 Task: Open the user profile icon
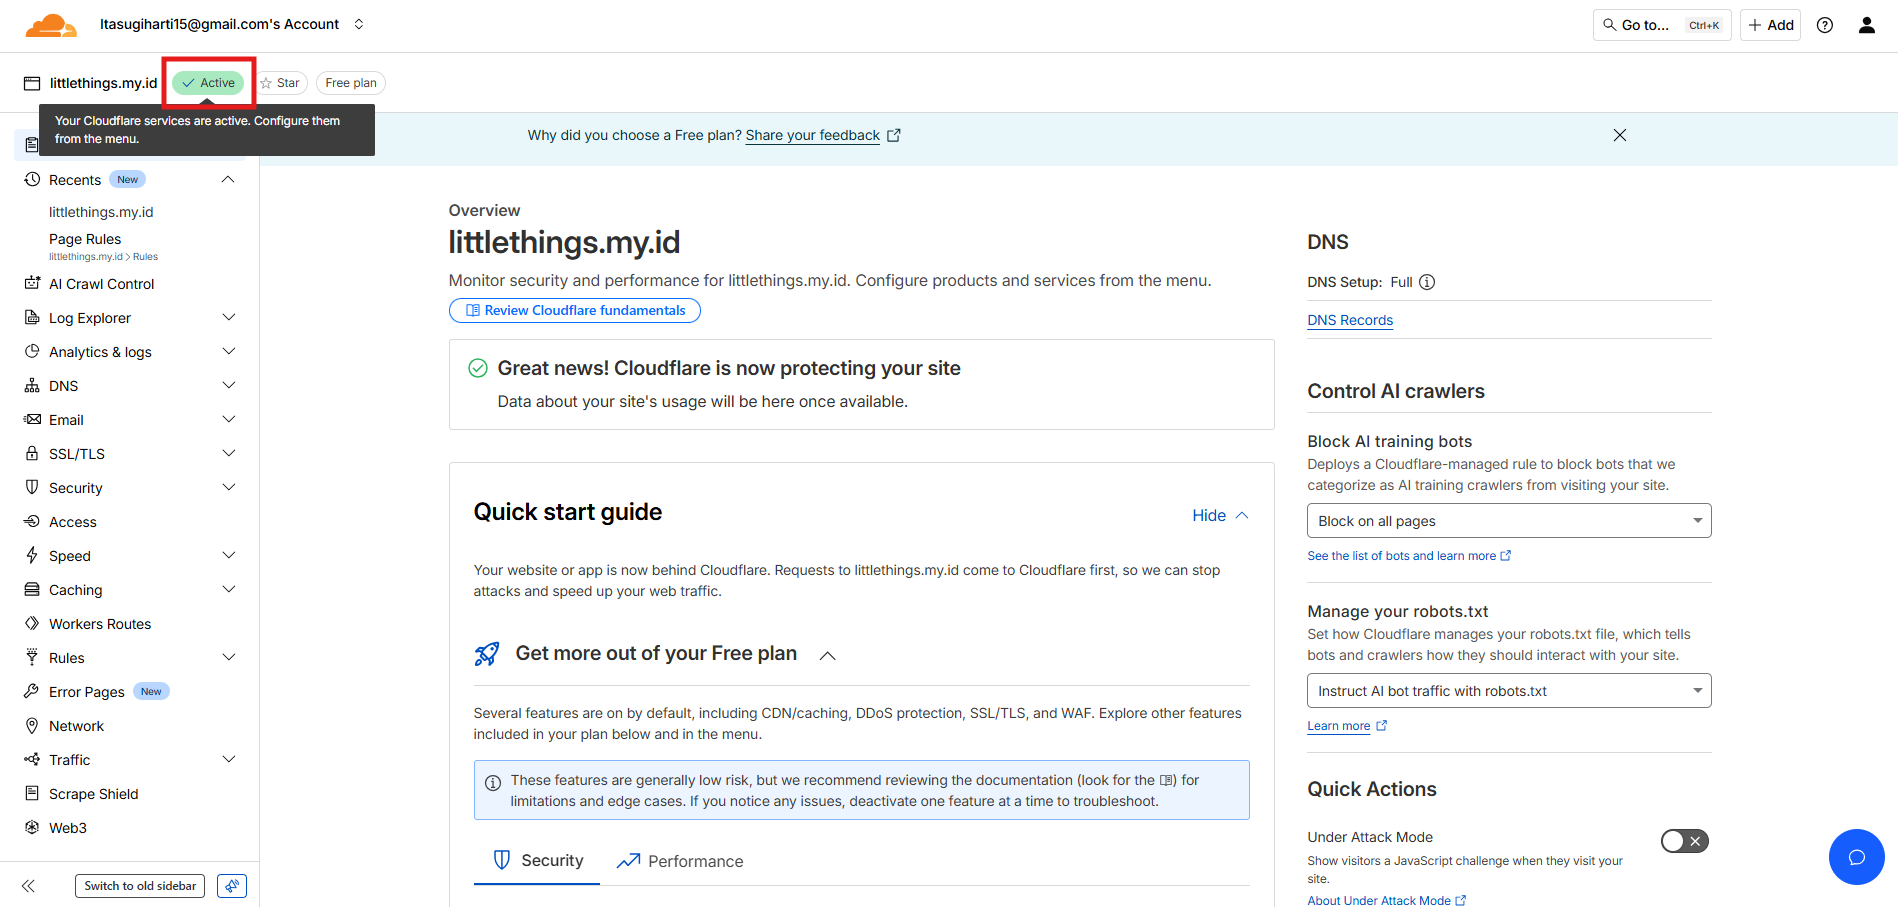1867,25
